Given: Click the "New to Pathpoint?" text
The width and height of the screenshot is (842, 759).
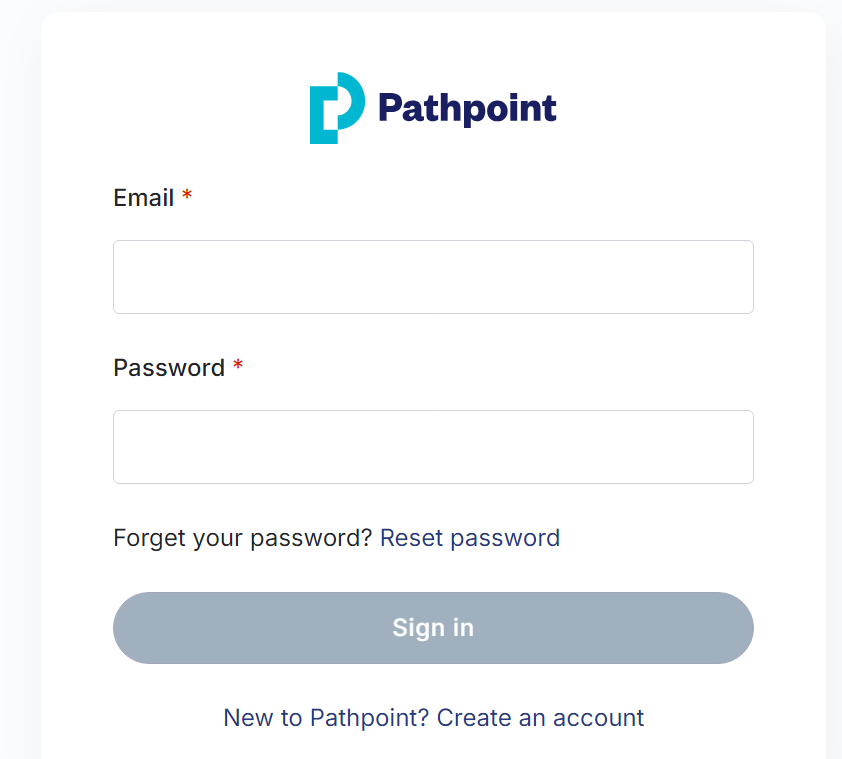Looking at the screenshot, I should [326, 718].
